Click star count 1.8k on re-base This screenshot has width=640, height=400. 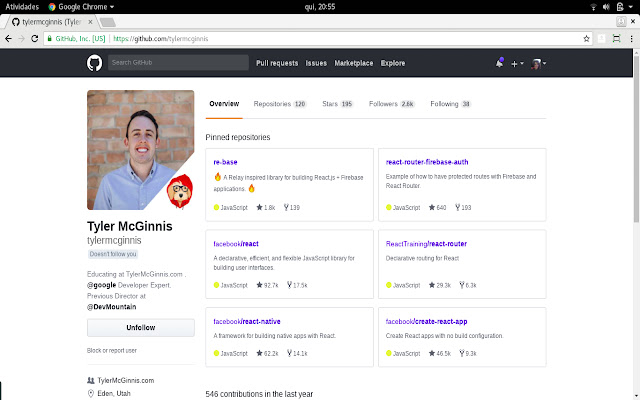266,207
